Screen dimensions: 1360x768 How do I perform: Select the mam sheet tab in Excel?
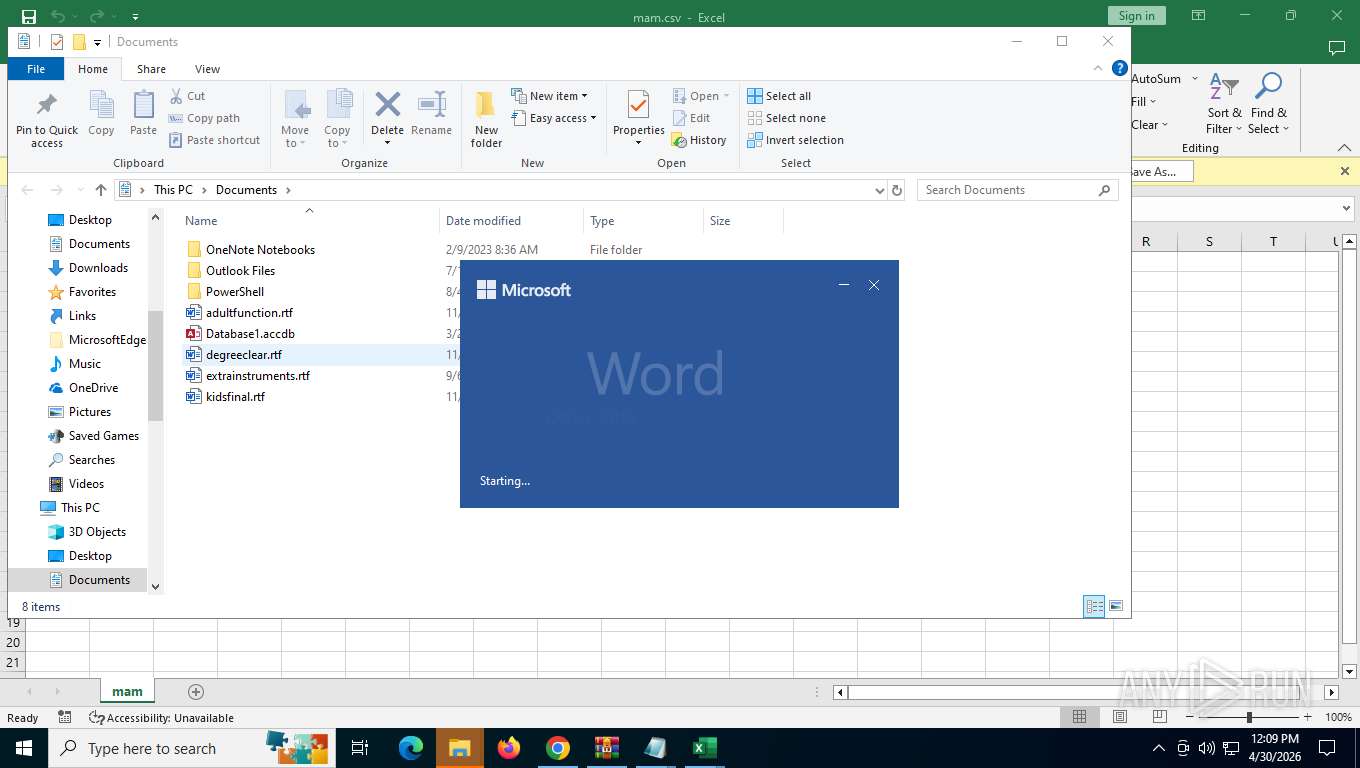click(x=127, y=691)
